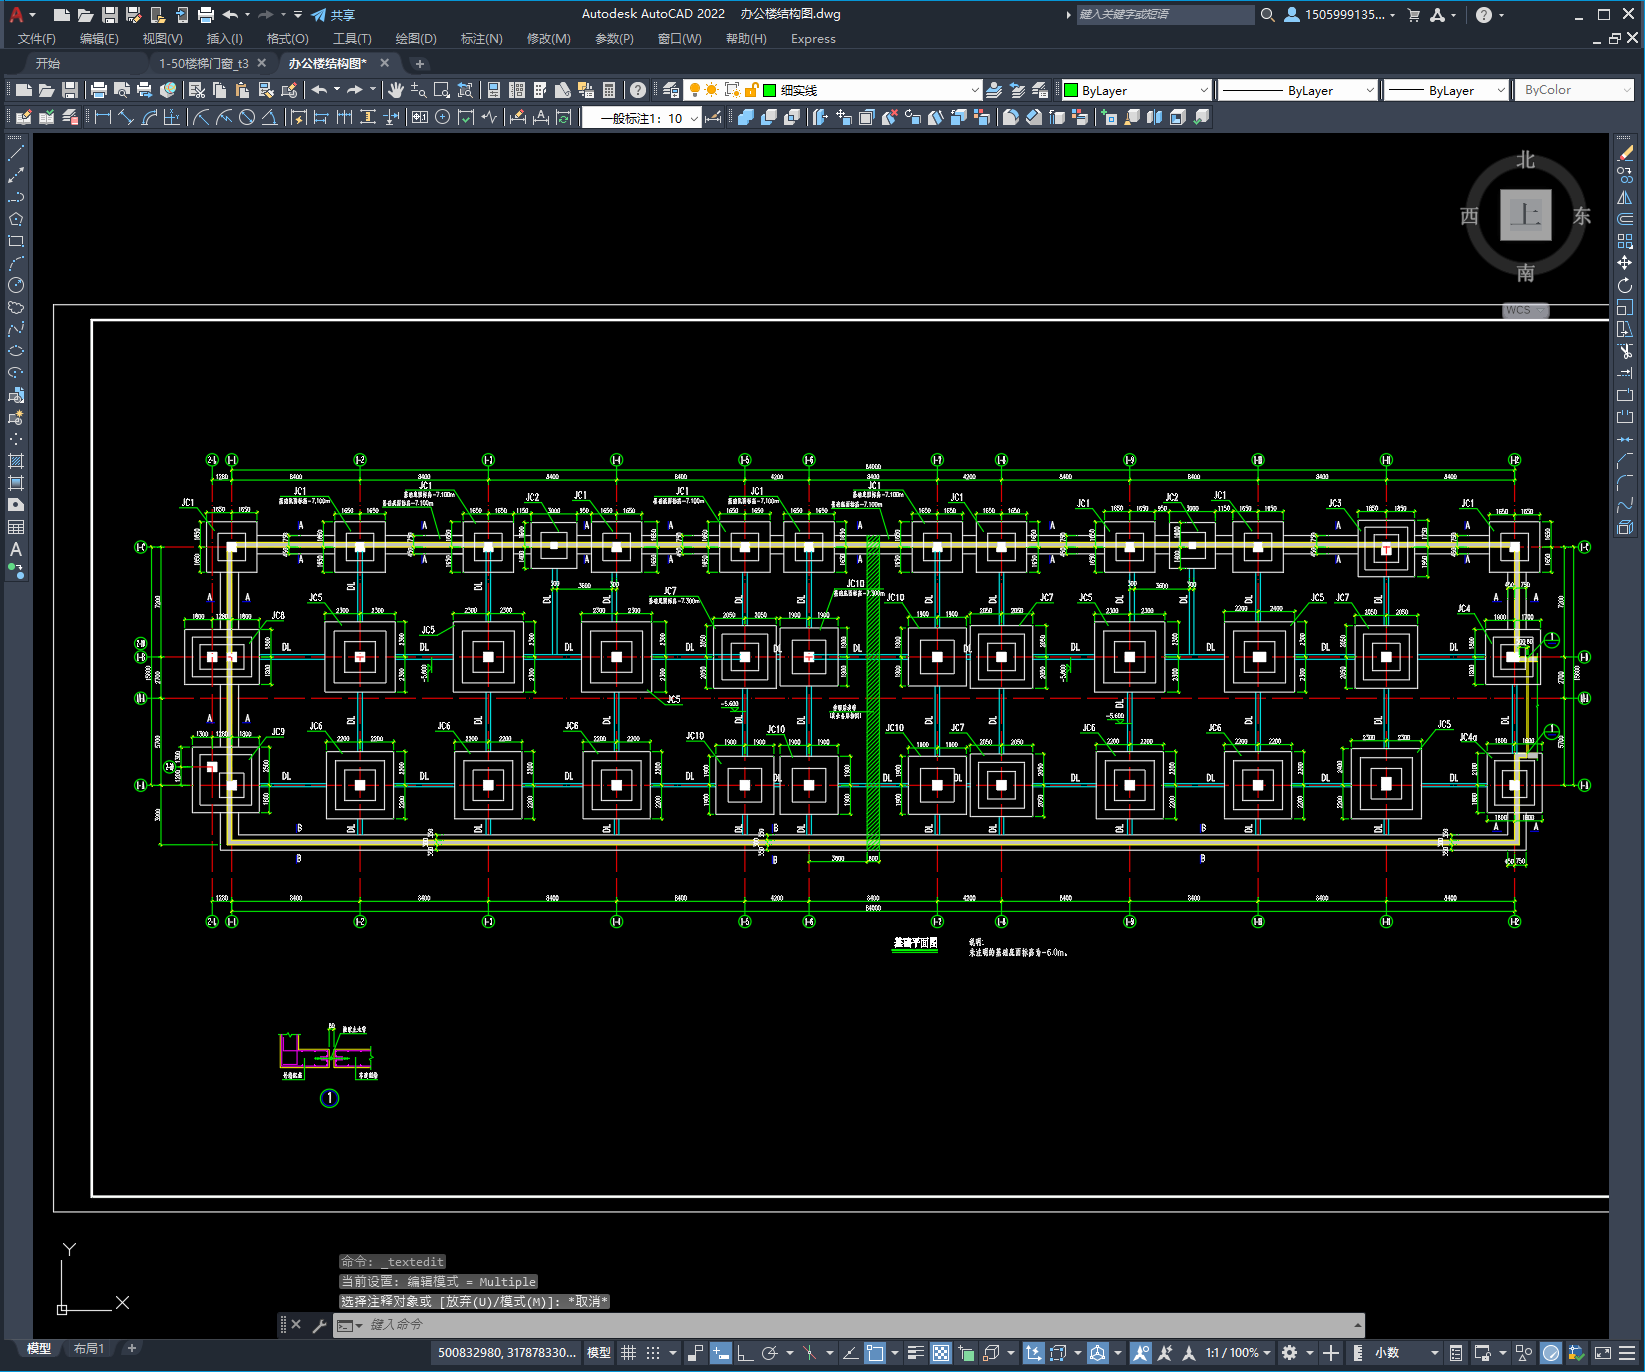Click the Undo arrow in the standard toolbar

(319, 90)
